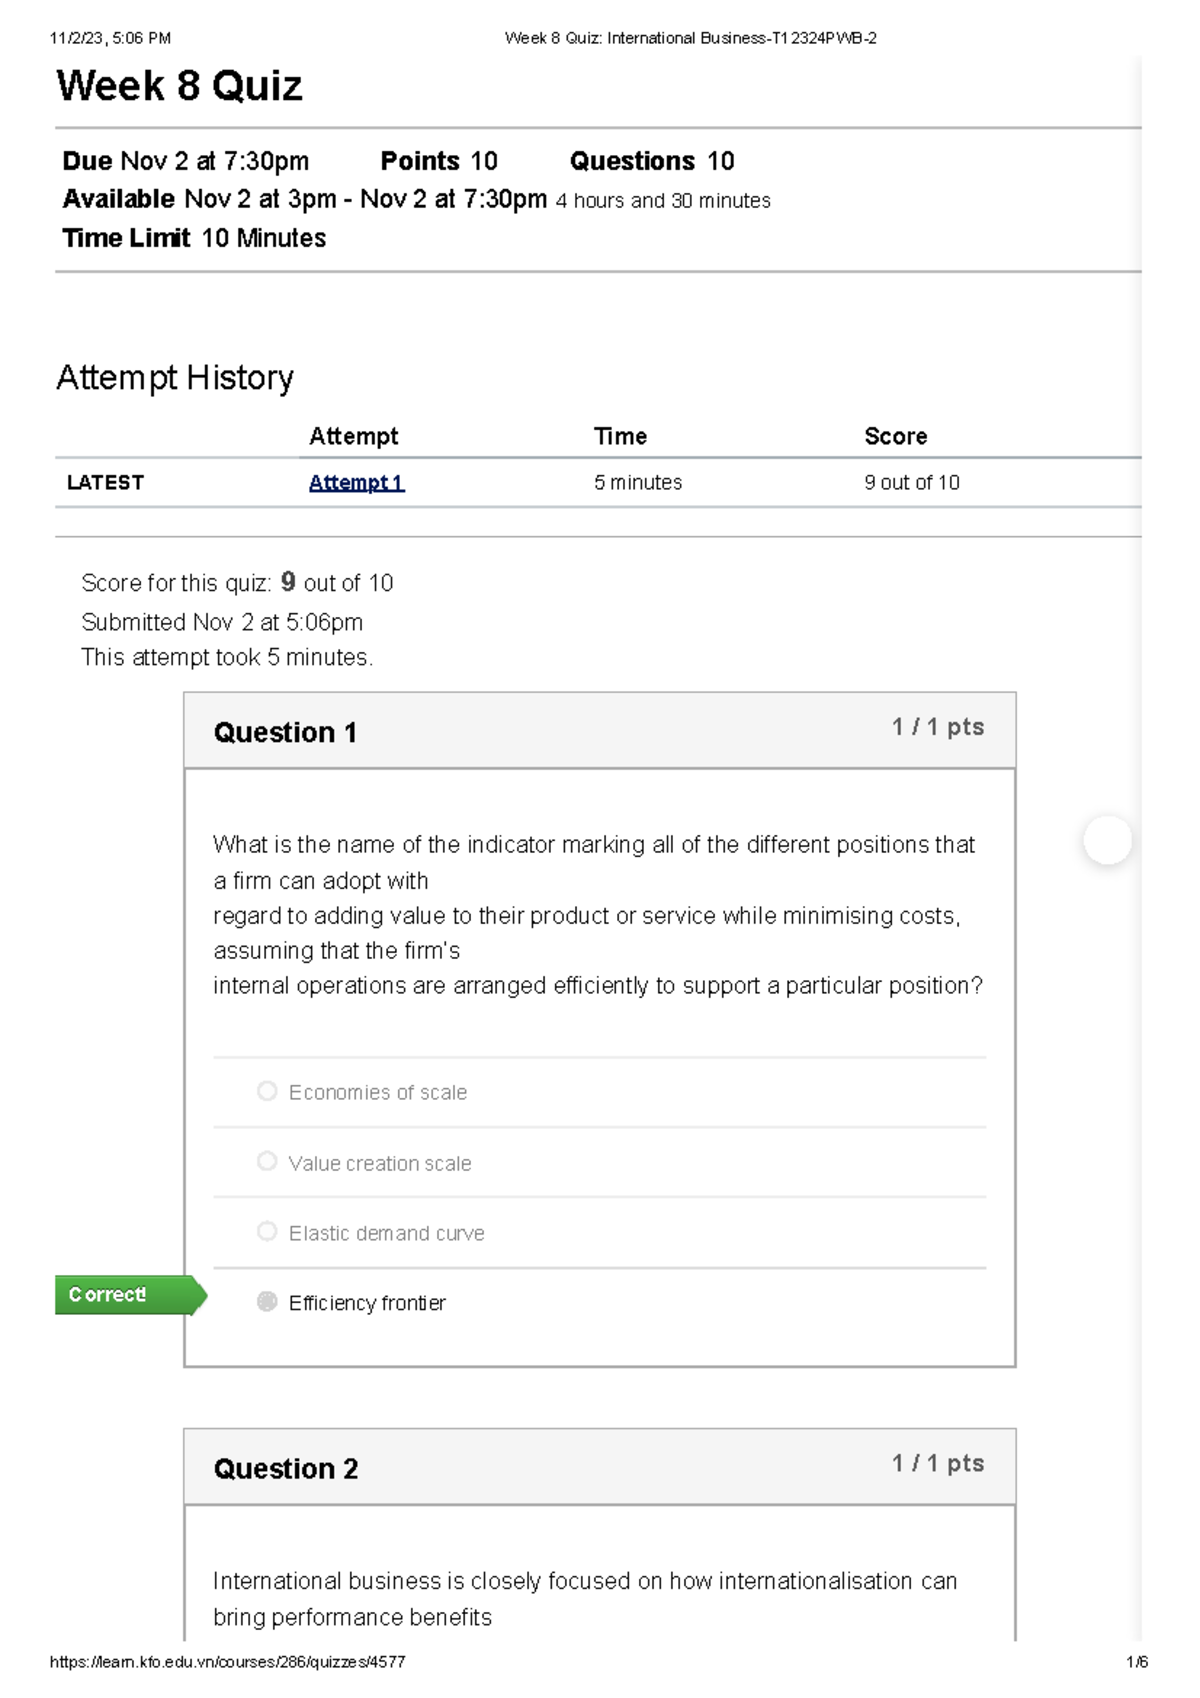Click the Question 1 points indicator
Viewport: 1200px width, 1698px height.
938,727
